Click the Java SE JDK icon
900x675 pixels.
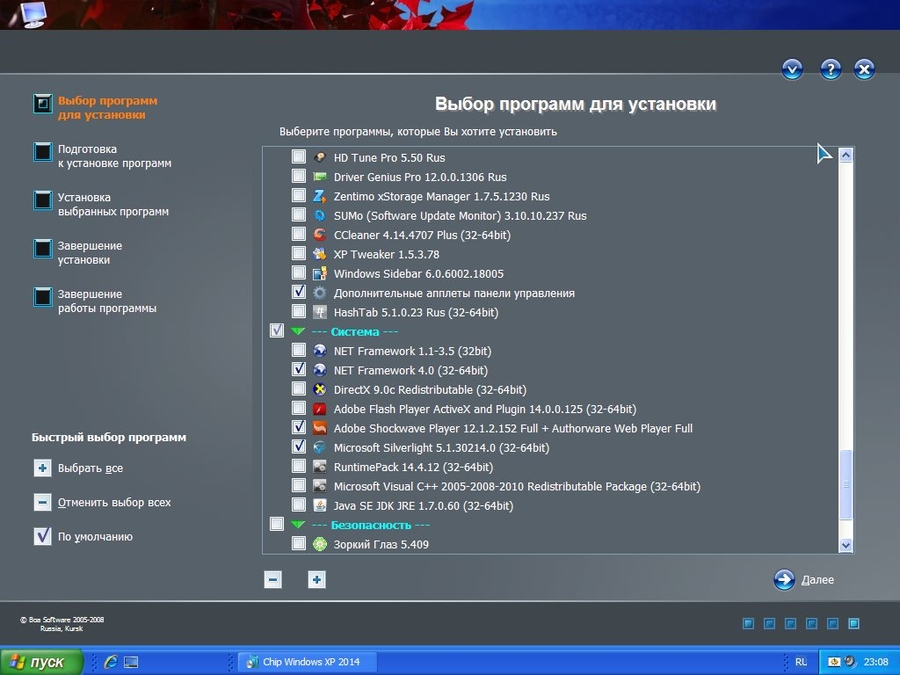click(320, 506)
